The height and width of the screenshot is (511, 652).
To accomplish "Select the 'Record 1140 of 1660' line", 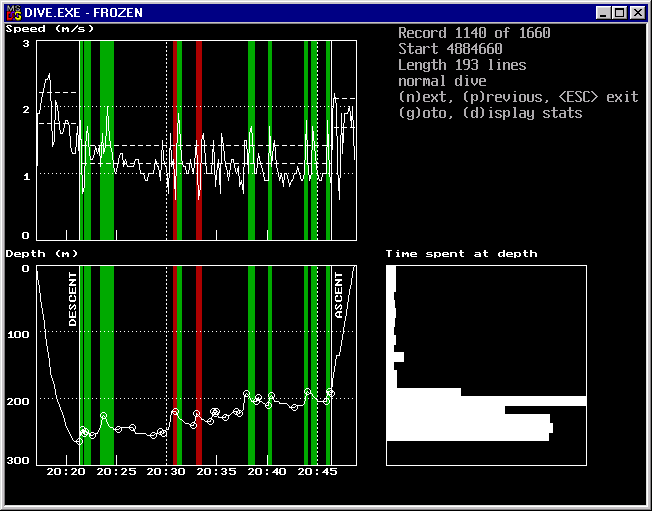I will pyautogui.click(x=474, y=33).
